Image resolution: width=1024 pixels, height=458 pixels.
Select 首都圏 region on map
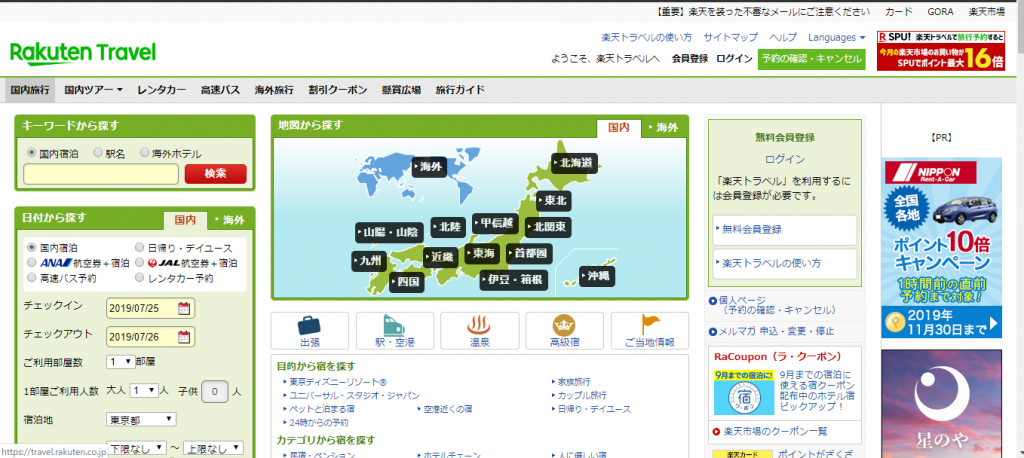pyautogui.click(x=529, y=254)
